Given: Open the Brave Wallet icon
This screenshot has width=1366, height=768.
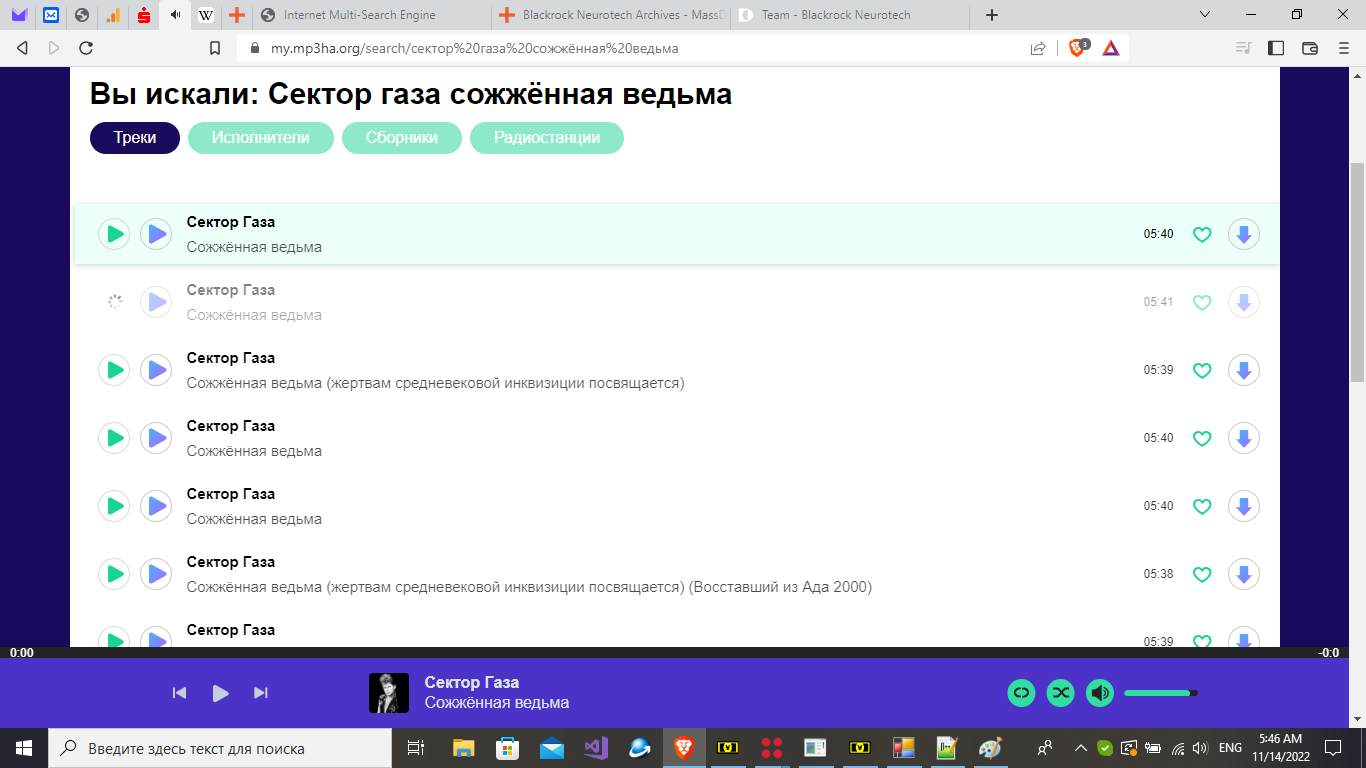Looking at the screenshot, I should (1310, 48).
